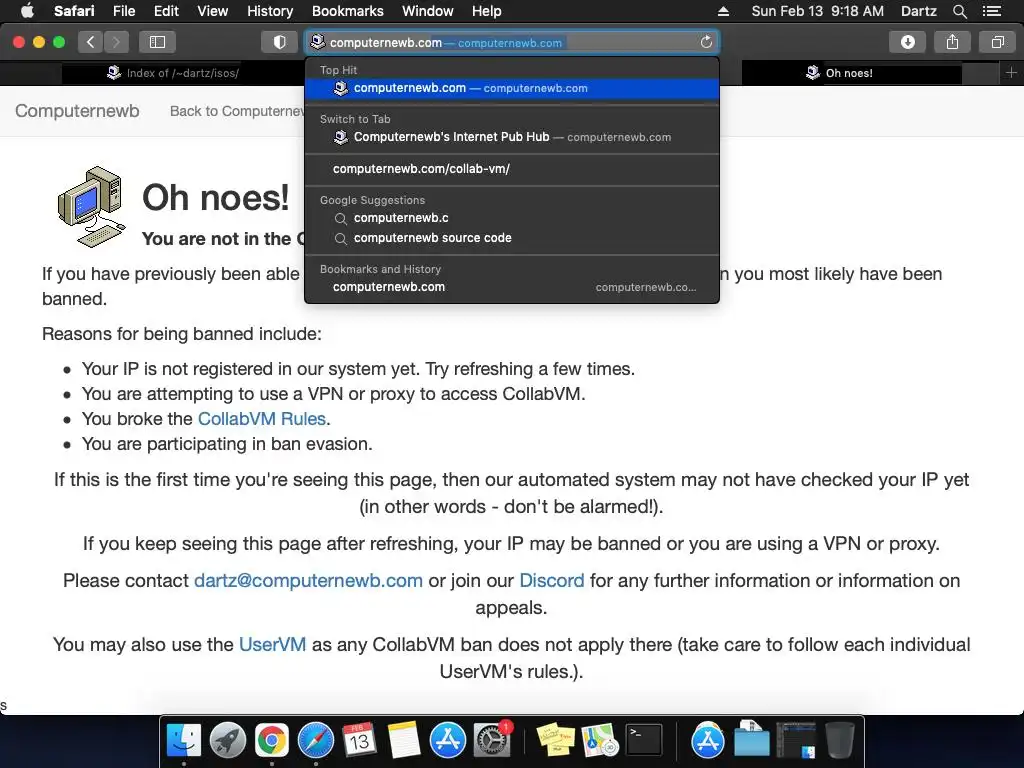Image resolution: width=1024 pixels, height=768 pixels.
Task: Add a new tab with plus button
Action: [x=1011, y=73]
